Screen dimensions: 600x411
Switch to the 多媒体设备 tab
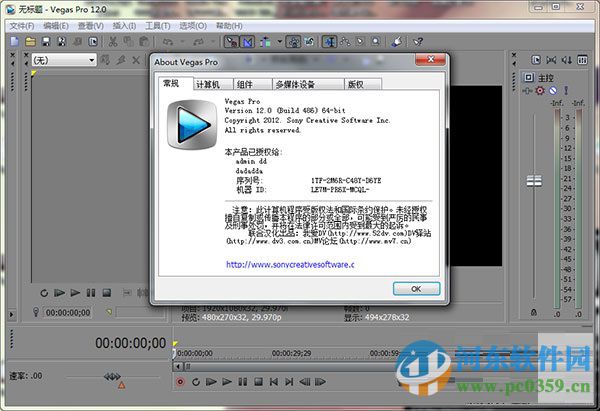coord(308,85)
